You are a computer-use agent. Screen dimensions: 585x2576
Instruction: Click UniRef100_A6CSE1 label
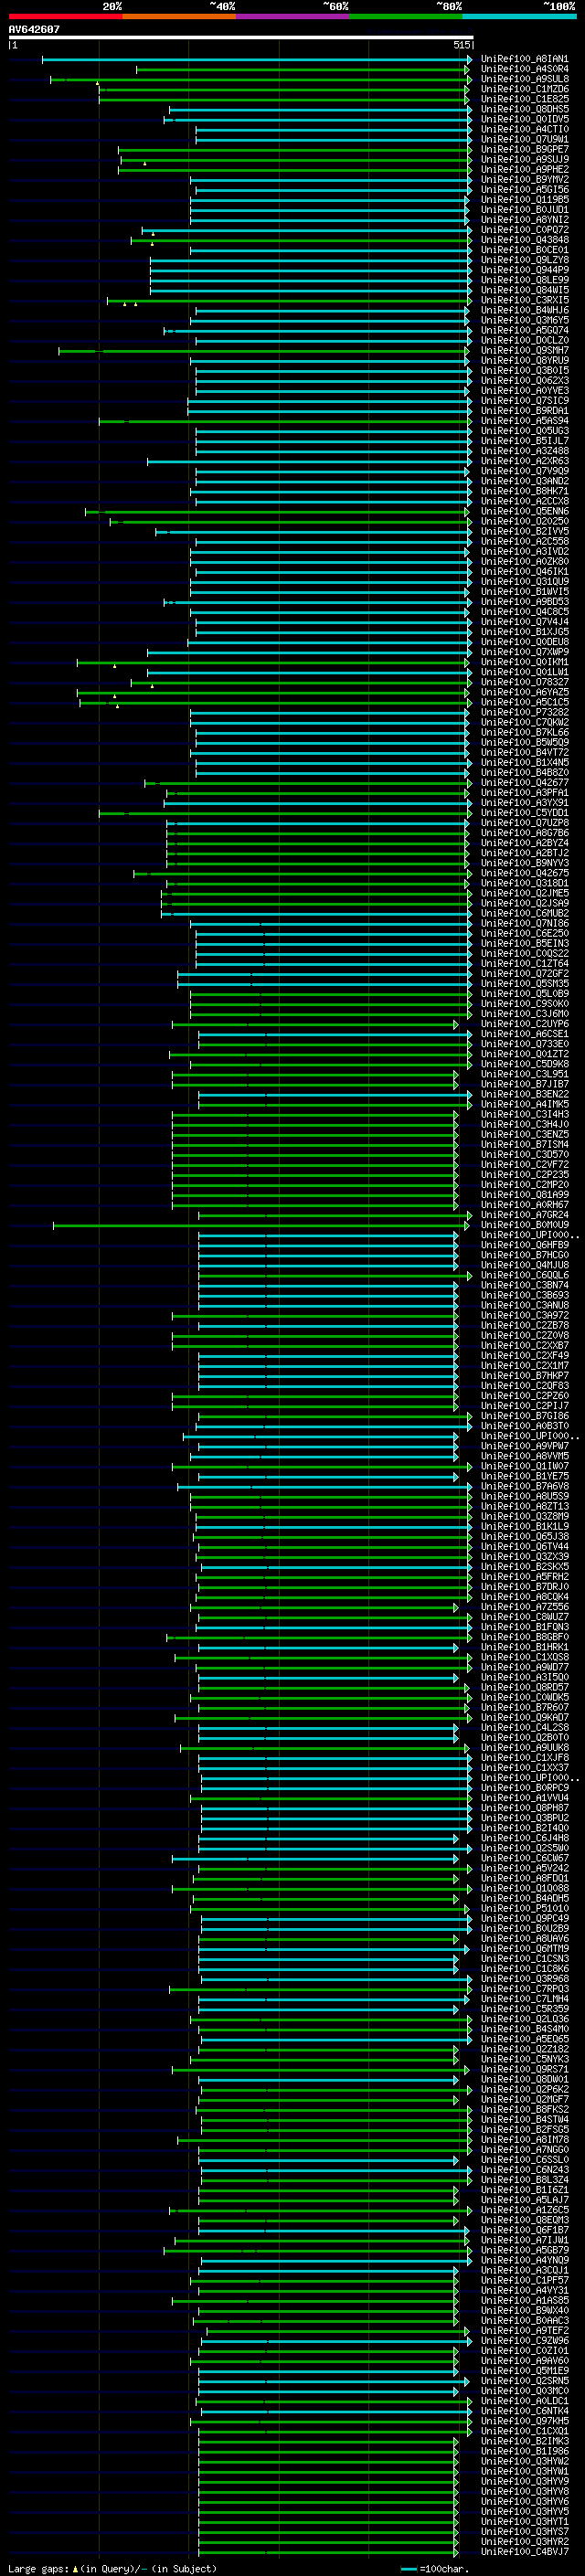524,1034
